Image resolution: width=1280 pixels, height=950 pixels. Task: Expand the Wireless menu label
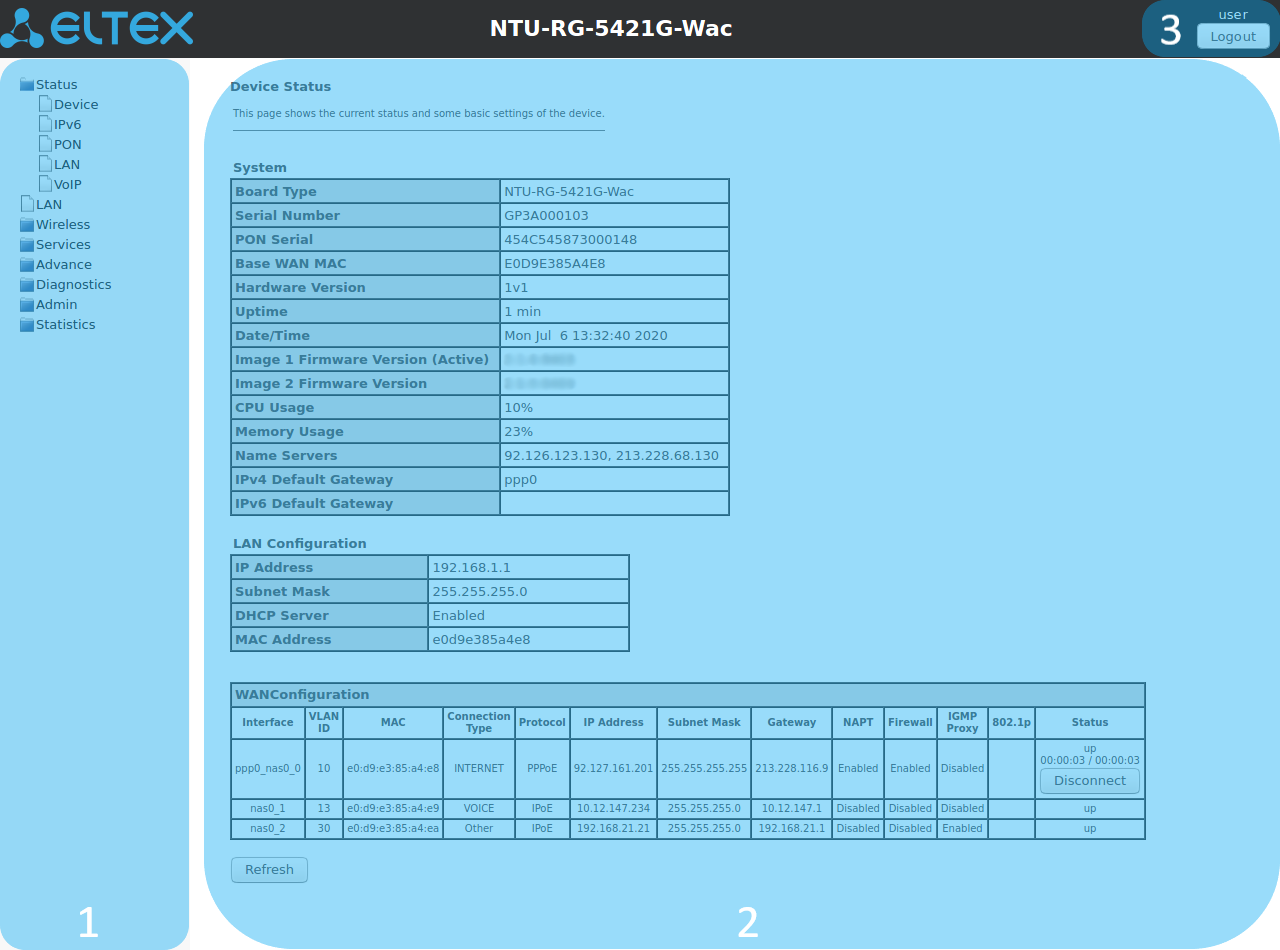63,225
